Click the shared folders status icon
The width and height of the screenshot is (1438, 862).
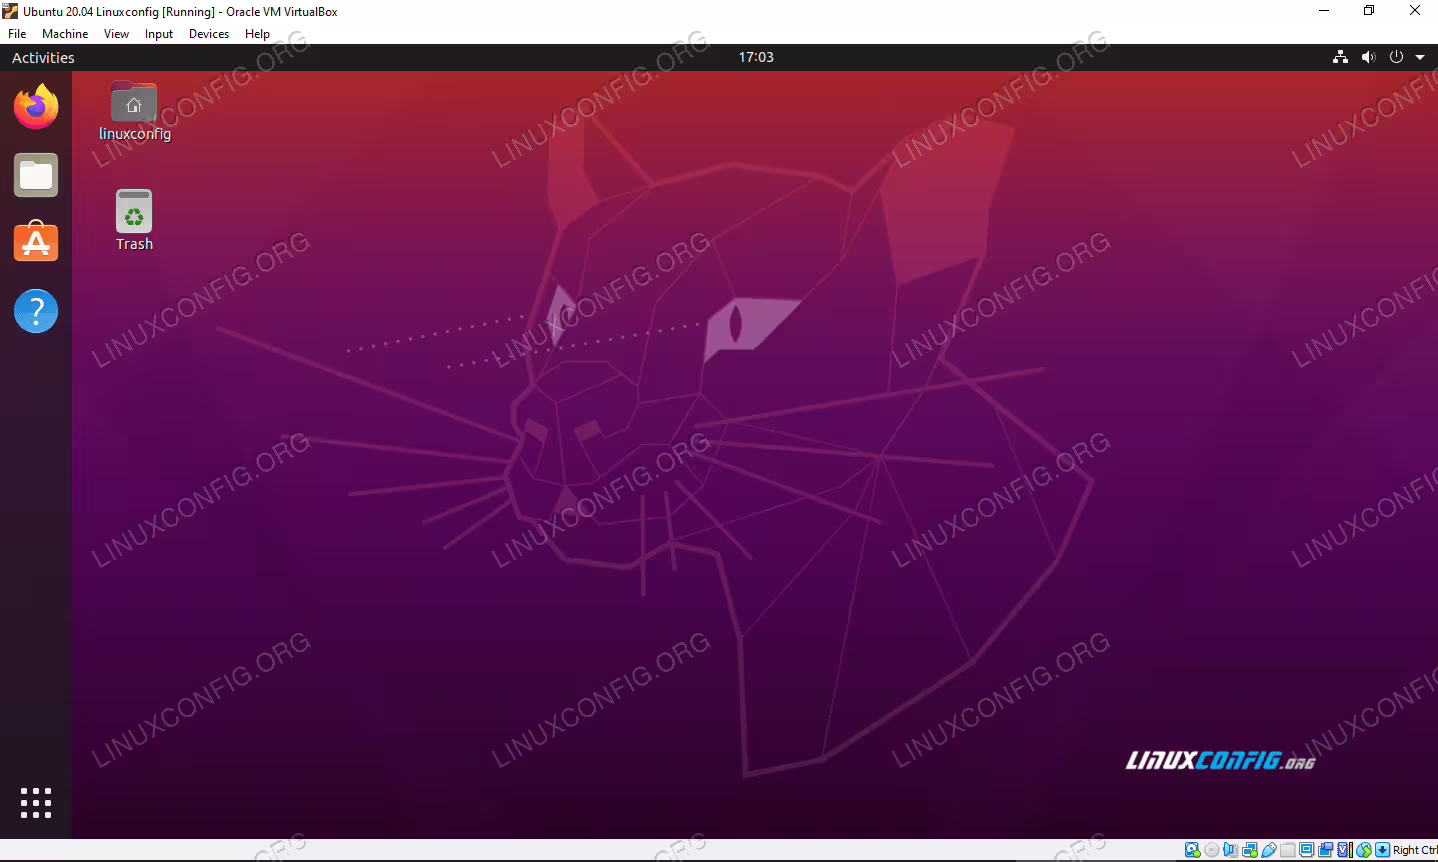tap(1288, 850)
